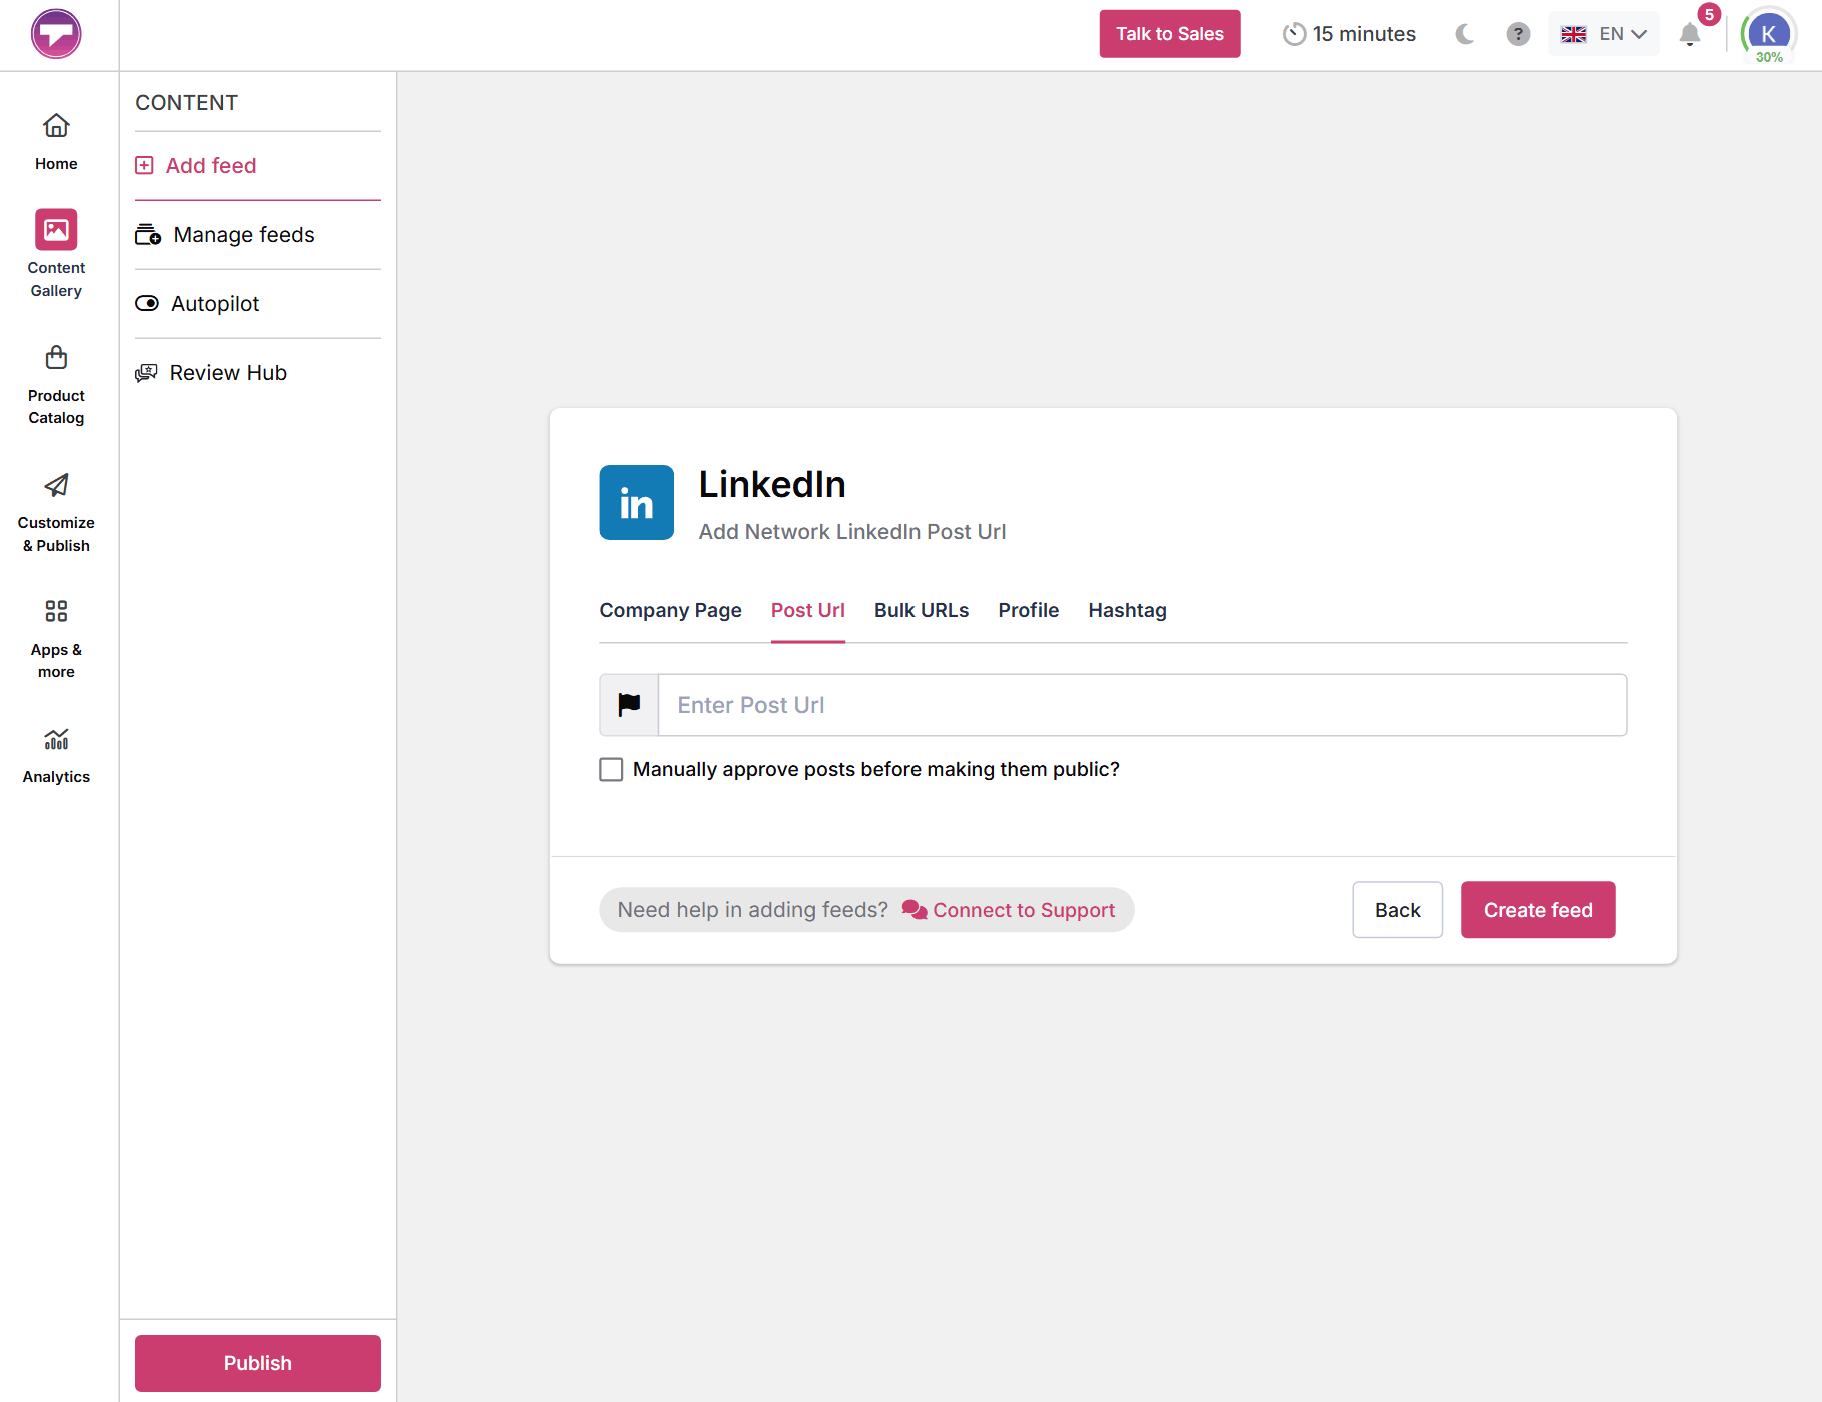This screenshot has height=1402, width=1822.
Task: Open notifications bell with 5 badge
Action: coord(1690,34)
